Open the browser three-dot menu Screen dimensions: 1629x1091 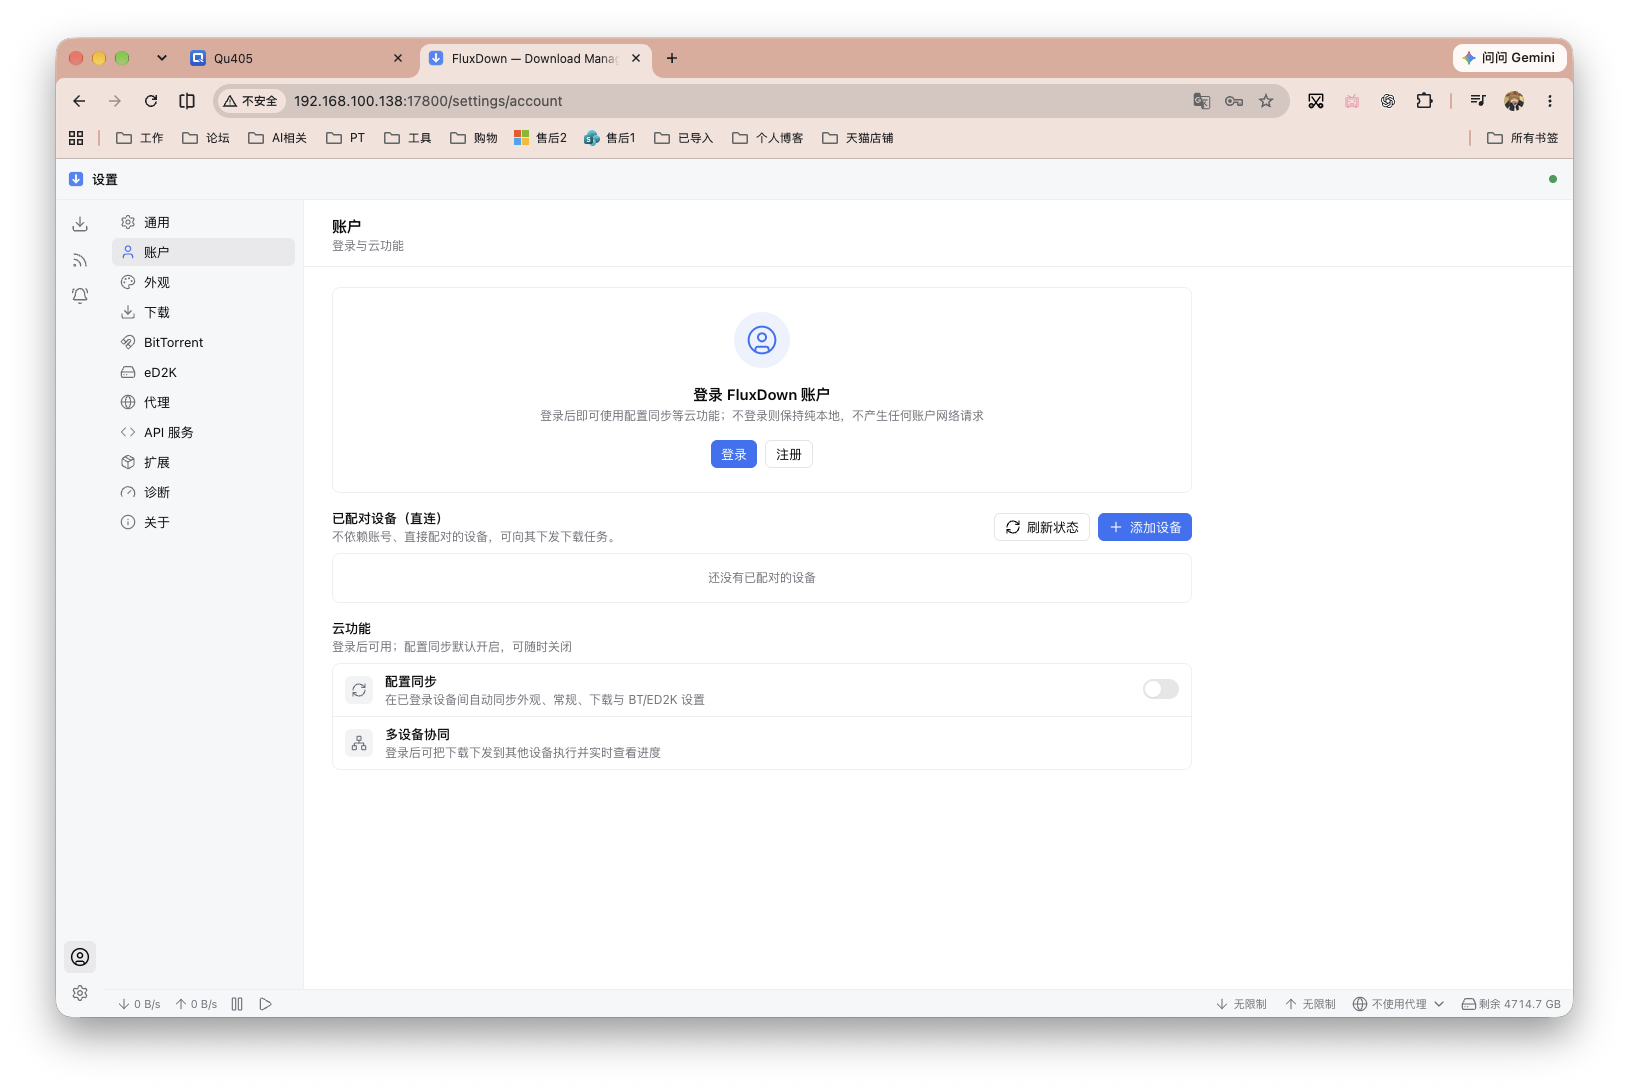coord(1550,101)
